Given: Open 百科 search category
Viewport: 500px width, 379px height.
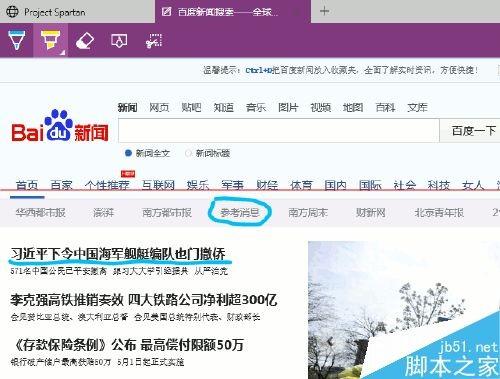Looking at the screenshot, I should point(385,107).
